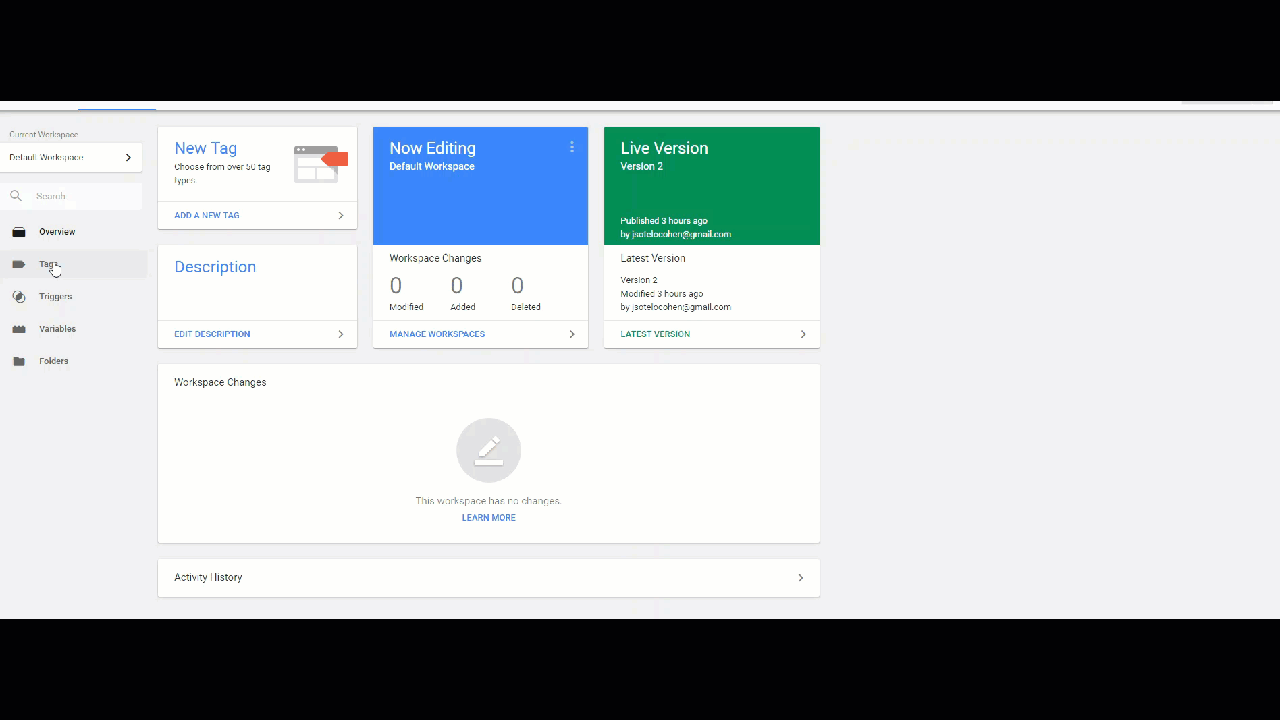Click the LEARN MORE link under Workspace Changes
1280x720 pixels.
click(x=489, y=517)
